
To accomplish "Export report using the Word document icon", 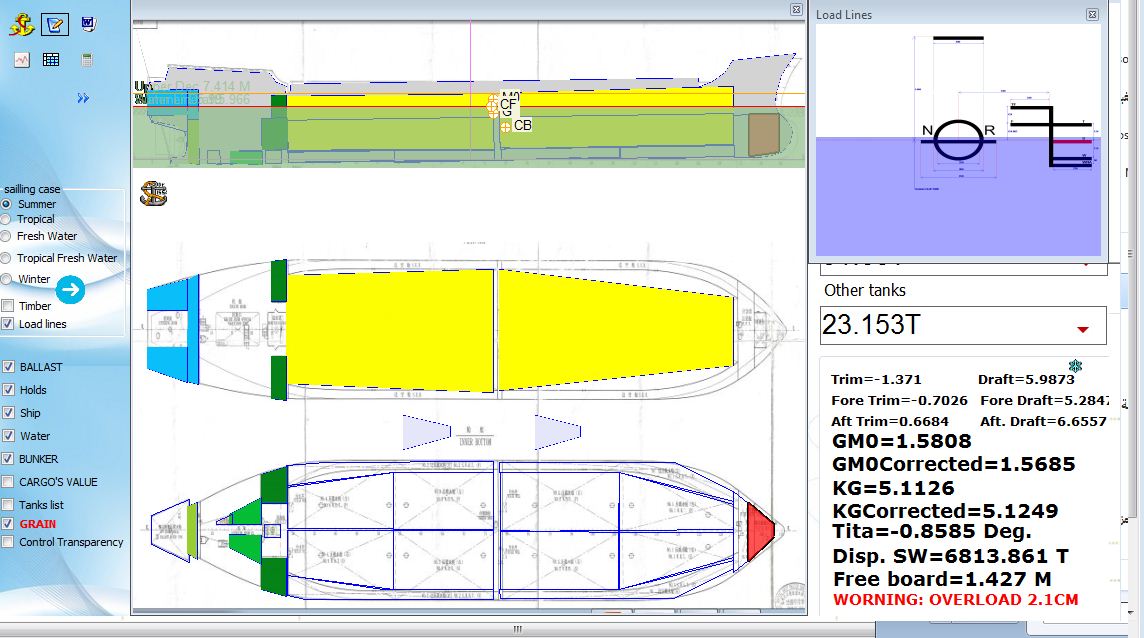I will tap(88, 22).
